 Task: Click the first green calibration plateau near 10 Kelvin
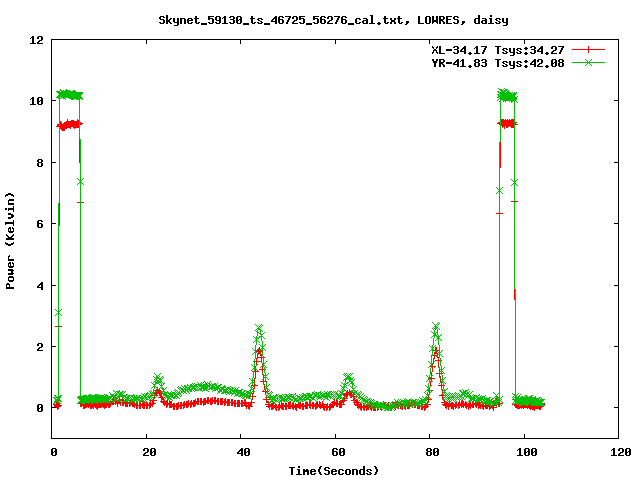coord(70,95)
